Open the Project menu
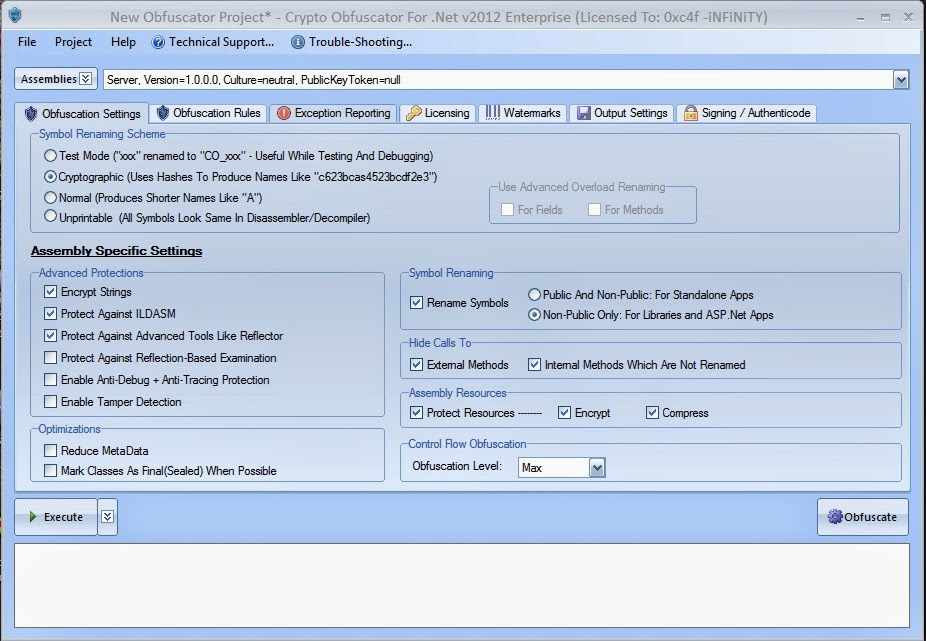926x641 pixels. pos(72,42)
